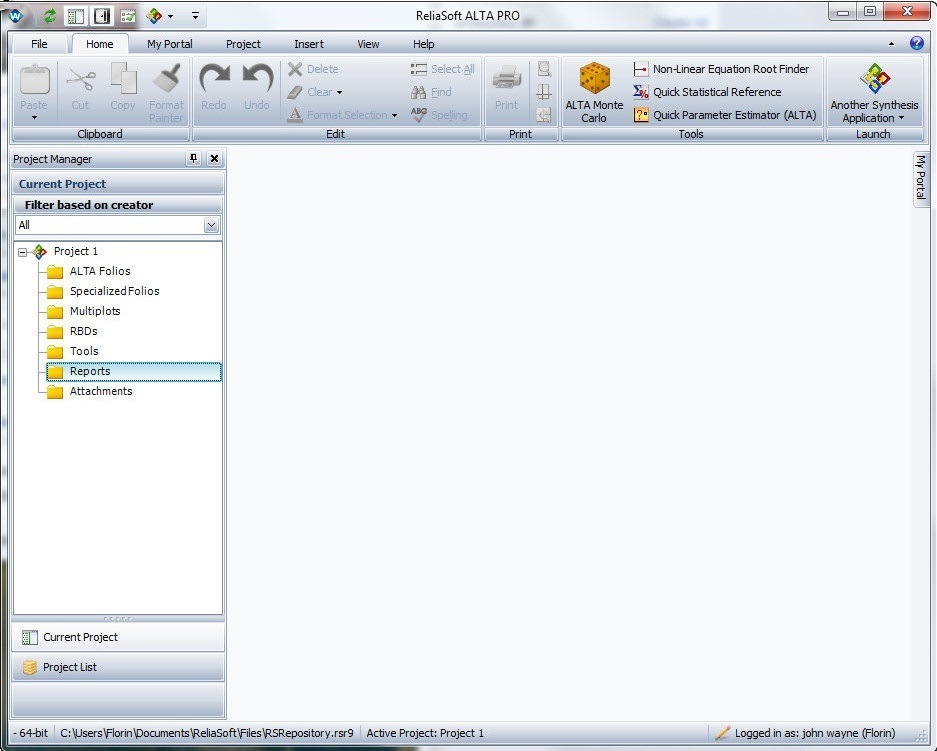Click the Find binoculars icon
The image size is (937, 751).
coord(418,92)
